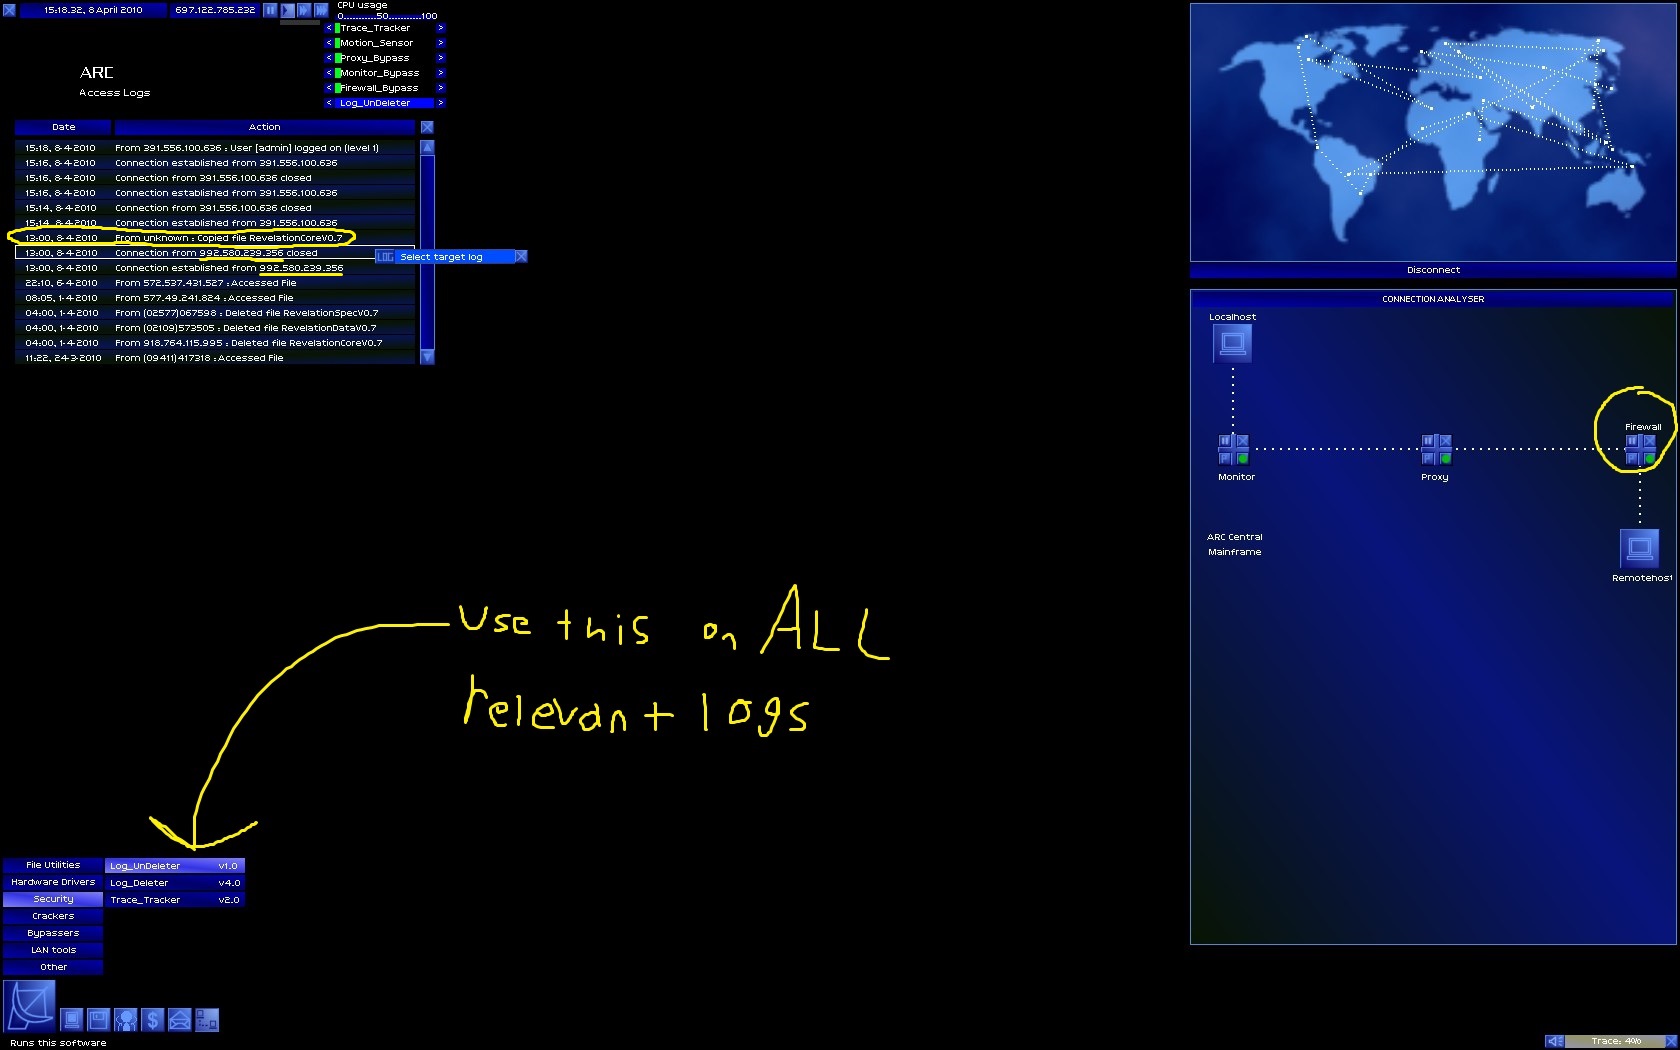Set game speed to fastest forward

[321, 10]
